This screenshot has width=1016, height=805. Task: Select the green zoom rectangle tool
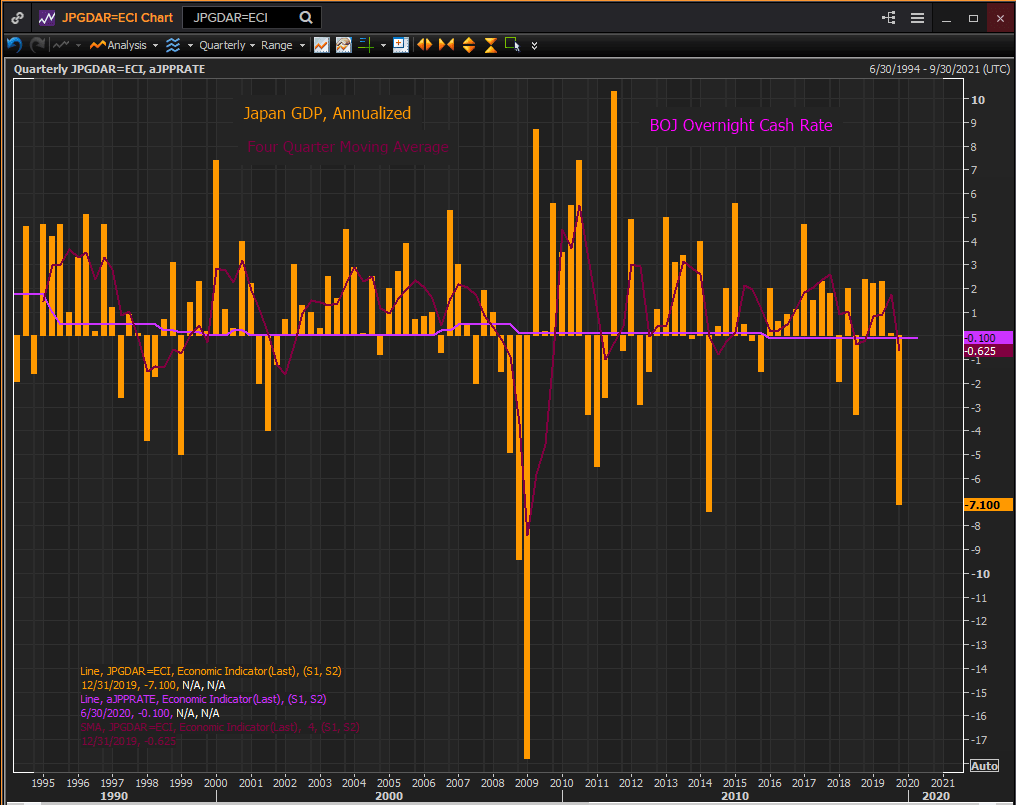point(513,45)
